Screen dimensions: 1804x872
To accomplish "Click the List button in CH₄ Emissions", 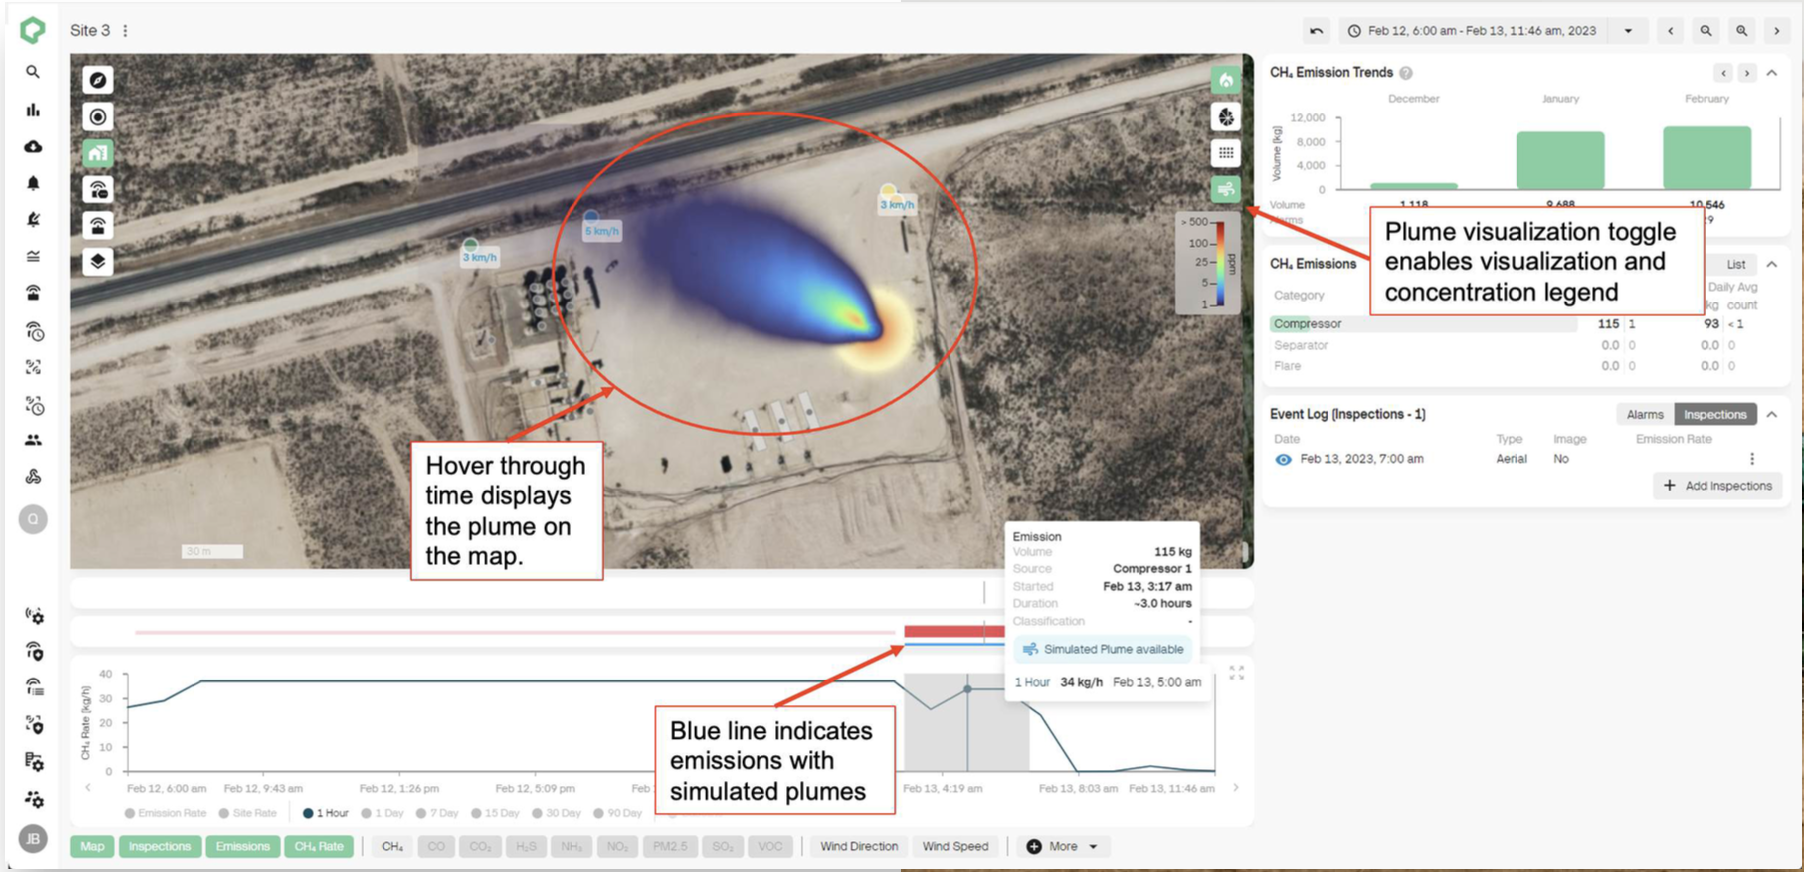I will 1736,264.
